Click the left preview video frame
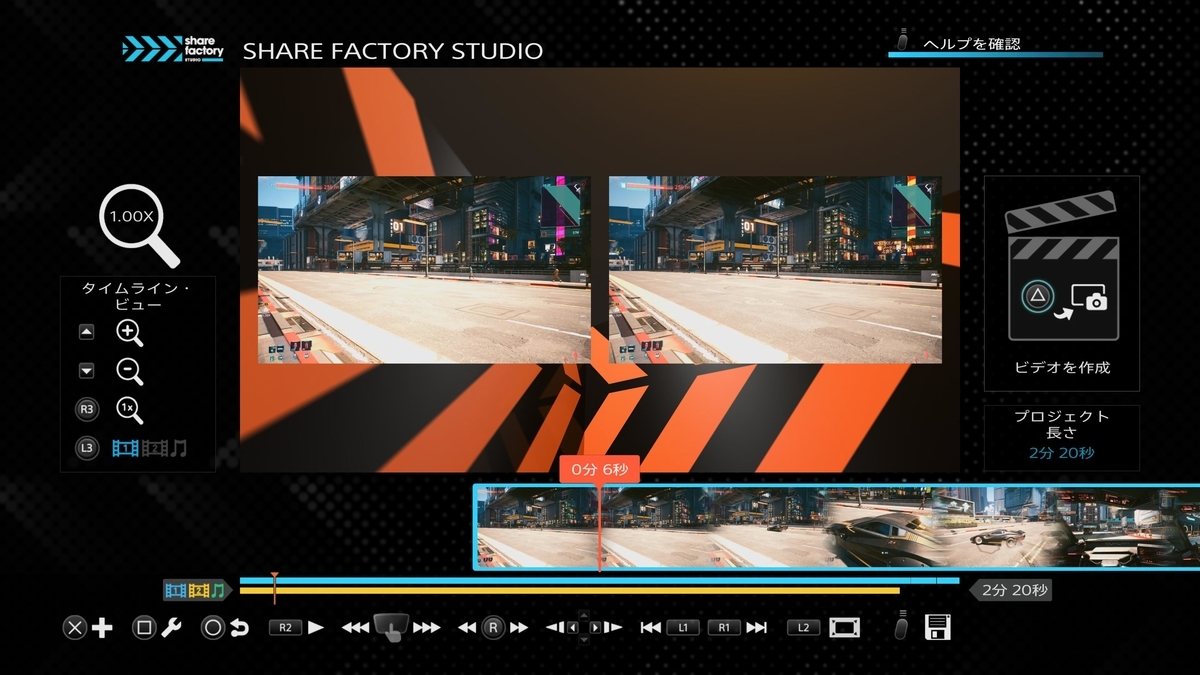1200x675 pixels. [424, 270]
